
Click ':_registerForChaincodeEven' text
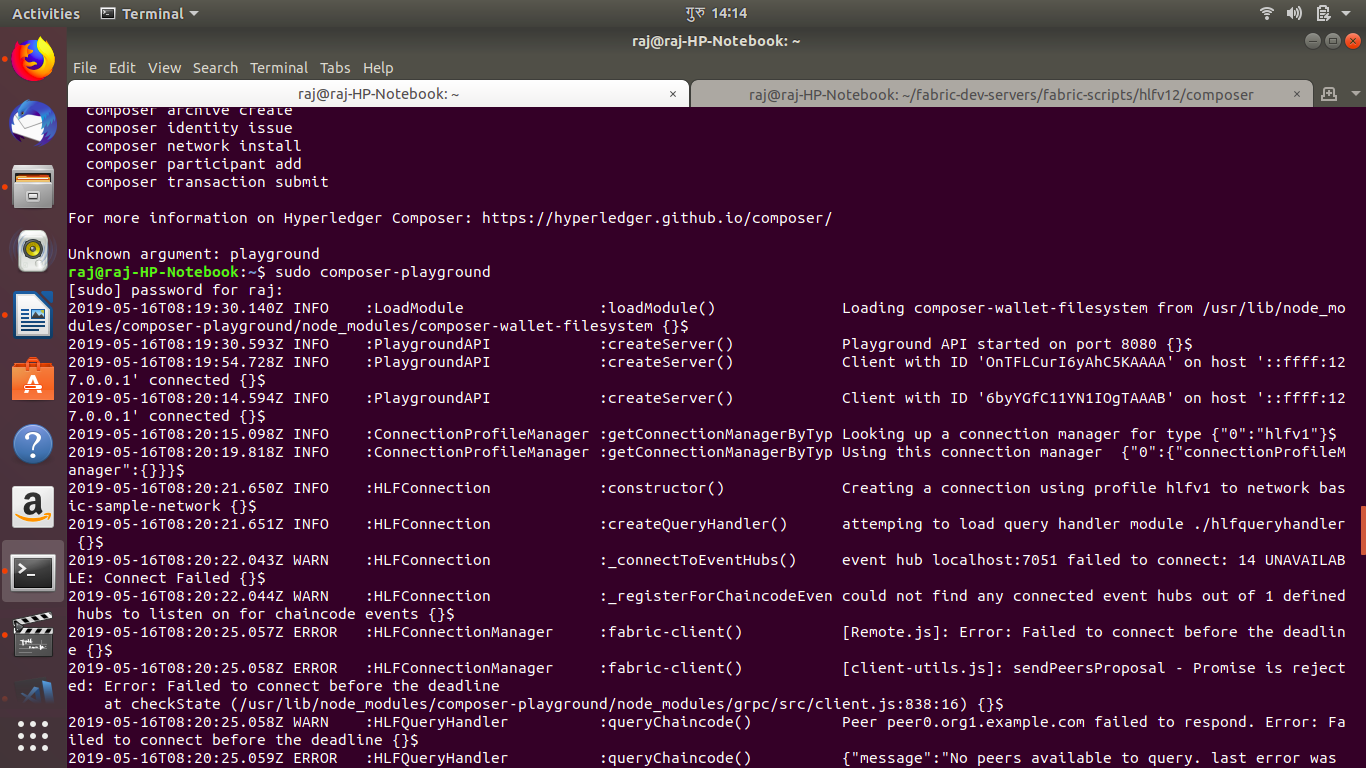point(716,596)
